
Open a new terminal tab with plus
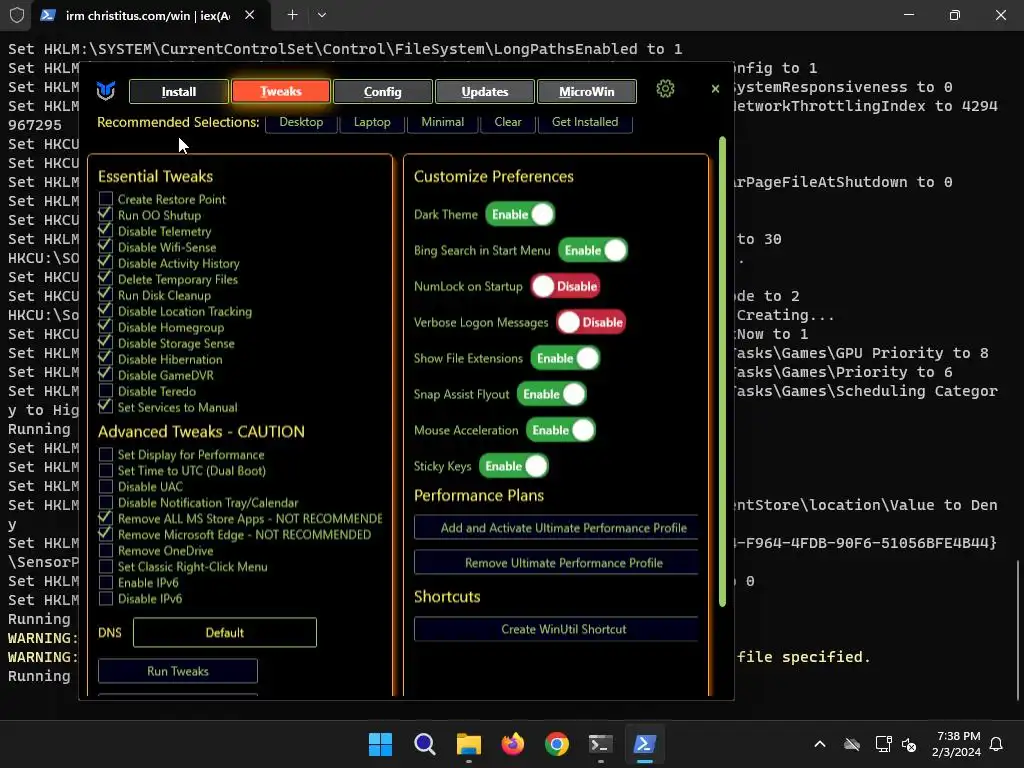293,15
